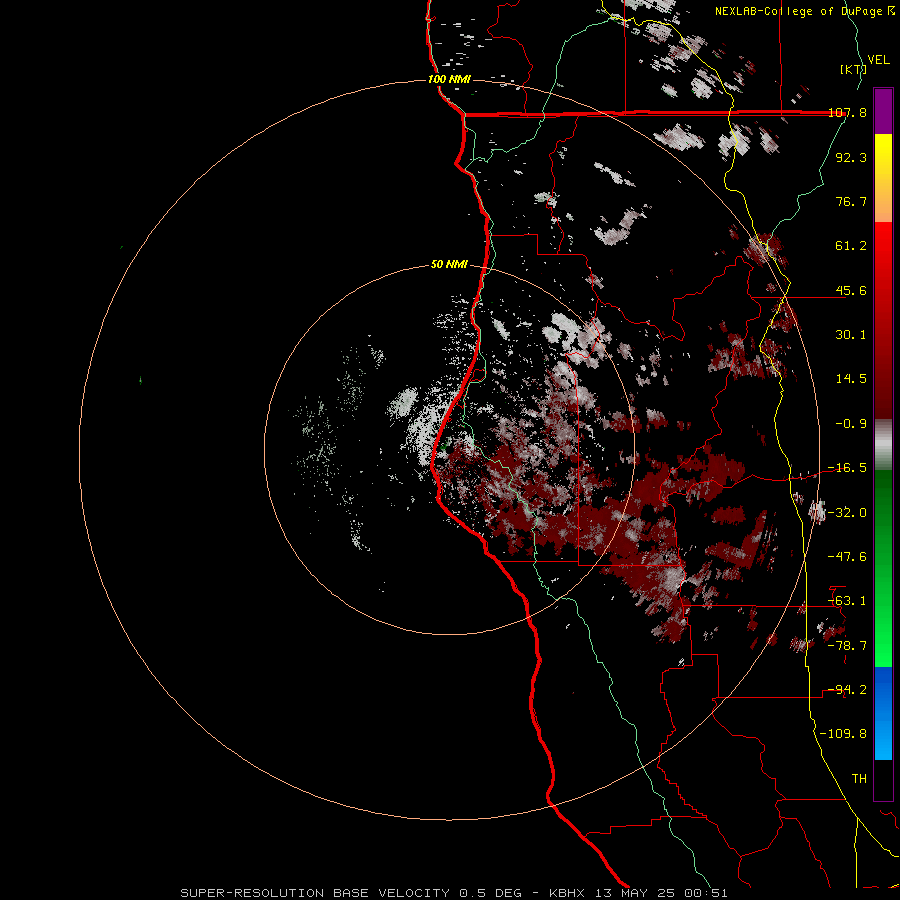Click the -47.6 value on velocity scale

[x=847, y=557]
